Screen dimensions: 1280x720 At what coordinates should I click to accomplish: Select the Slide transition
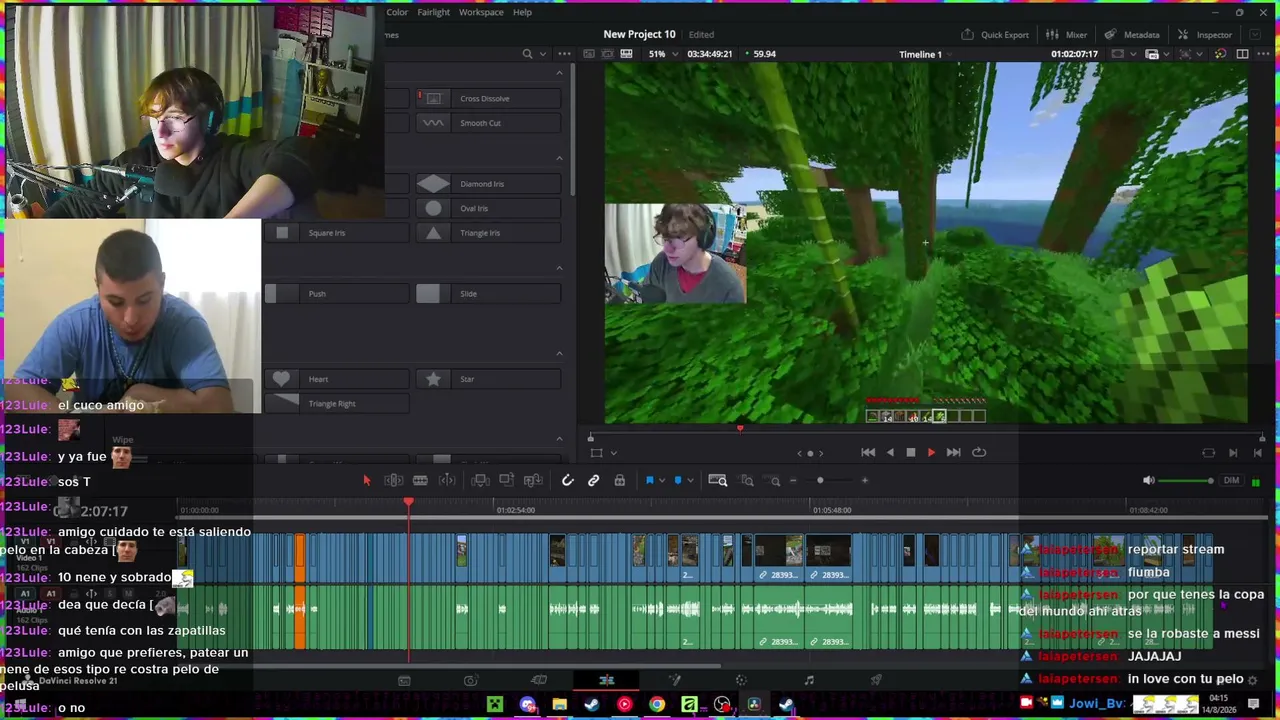pyautogui.click(x=488, y=294)
